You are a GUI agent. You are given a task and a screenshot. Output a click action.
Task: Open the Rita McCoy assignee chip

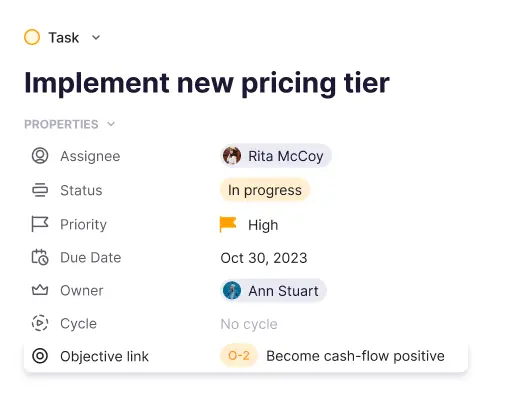pos(276,156)
